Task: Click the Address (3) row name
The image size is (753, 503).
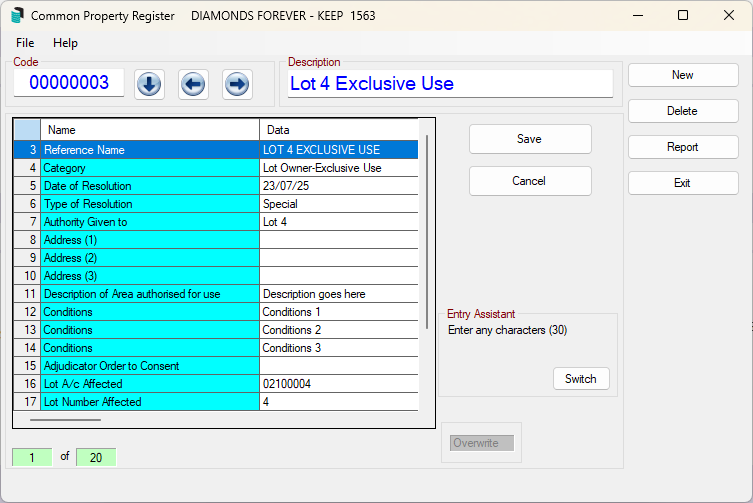Action: coord(150,276)
